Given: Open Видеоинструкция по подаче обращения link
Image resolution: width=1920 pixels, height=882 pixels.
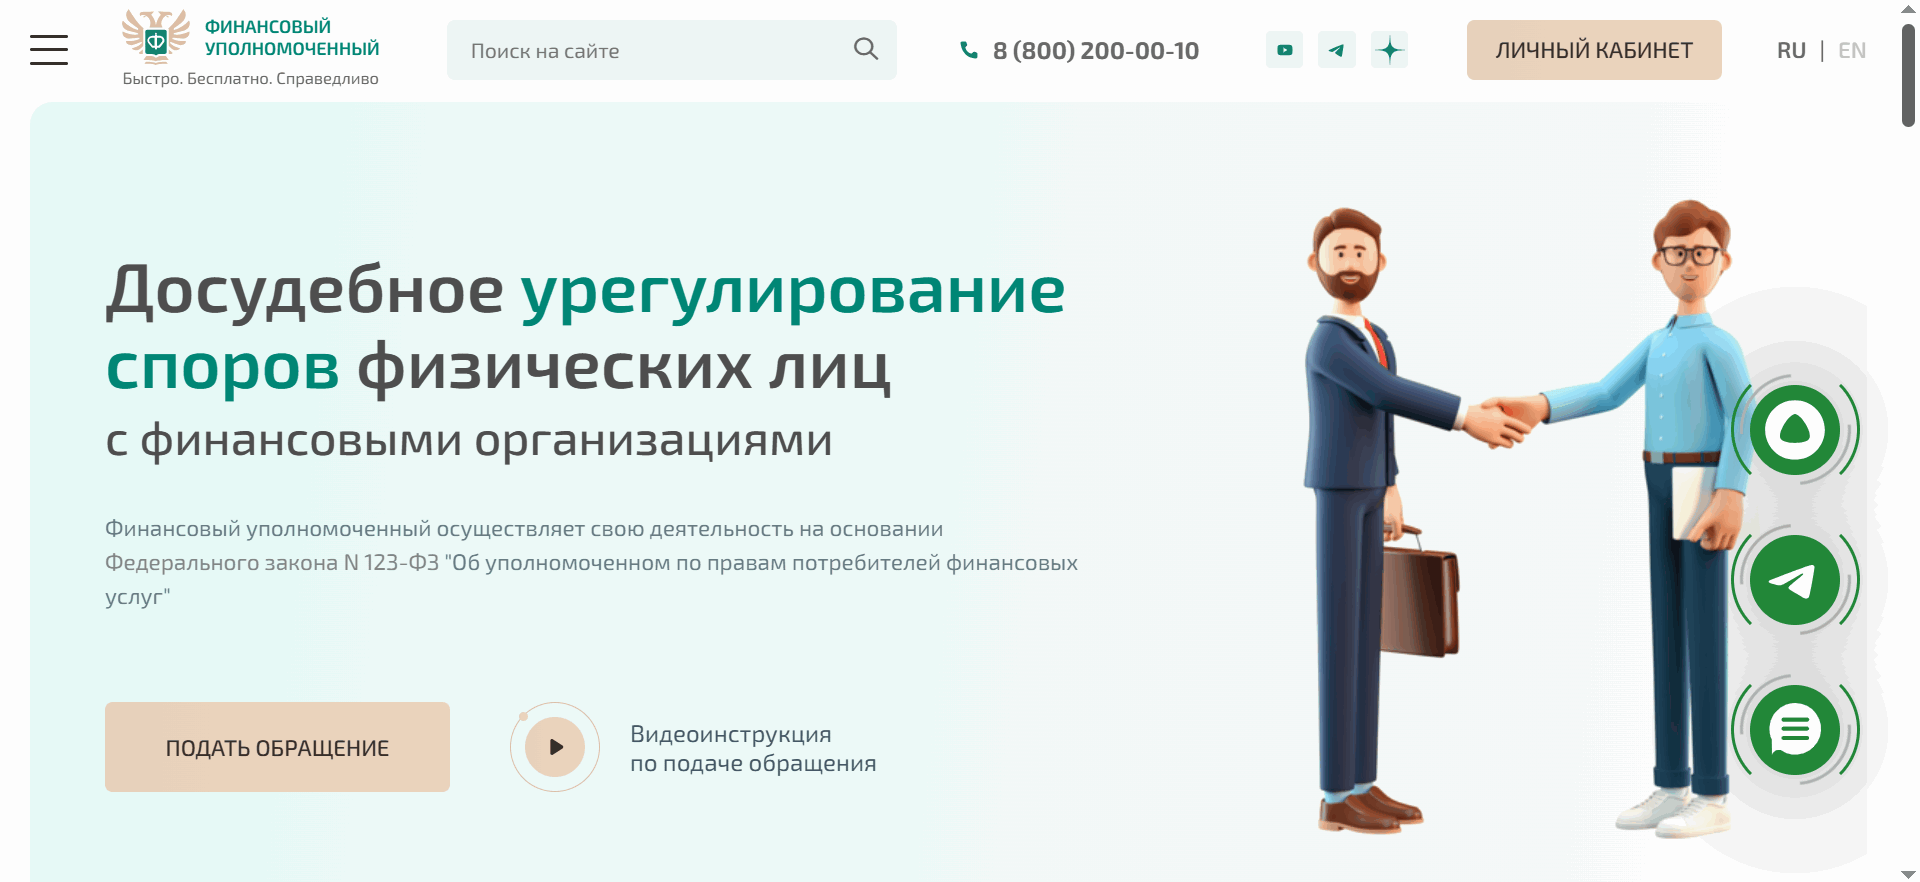Looking at the screenshot, I should (753, 748).
